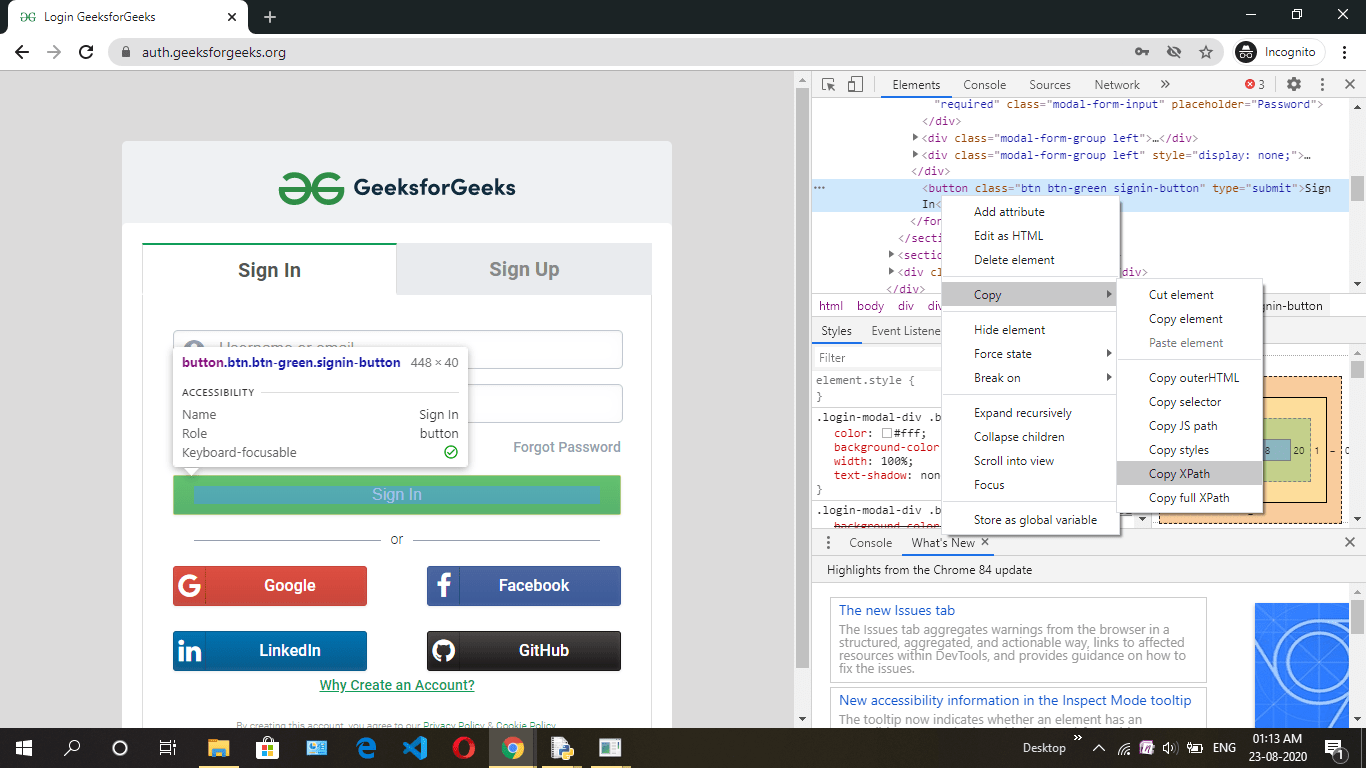Image resolution: width=1366 pixels, height=768 pixels.
Task: Close the bottom DevTools drawer
Action: (1350, 543)
